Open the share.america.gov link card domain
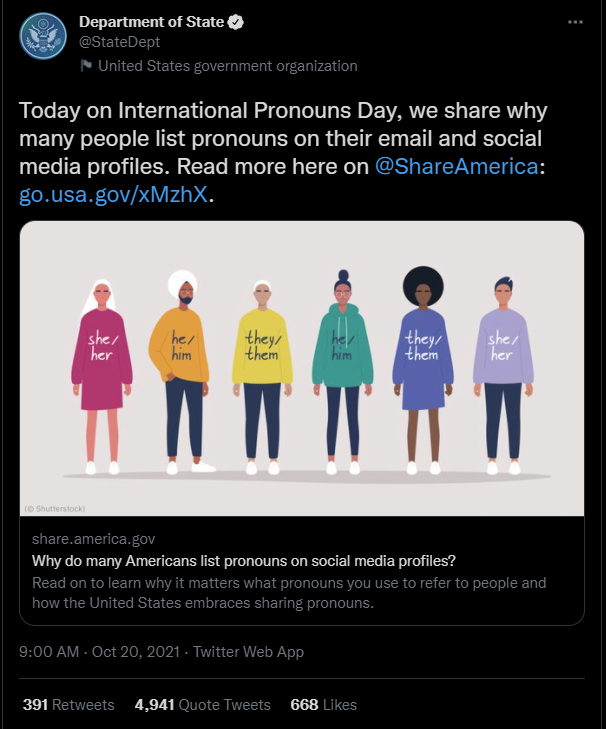Viewport: 606px width, 729px height. click(94, 539)
